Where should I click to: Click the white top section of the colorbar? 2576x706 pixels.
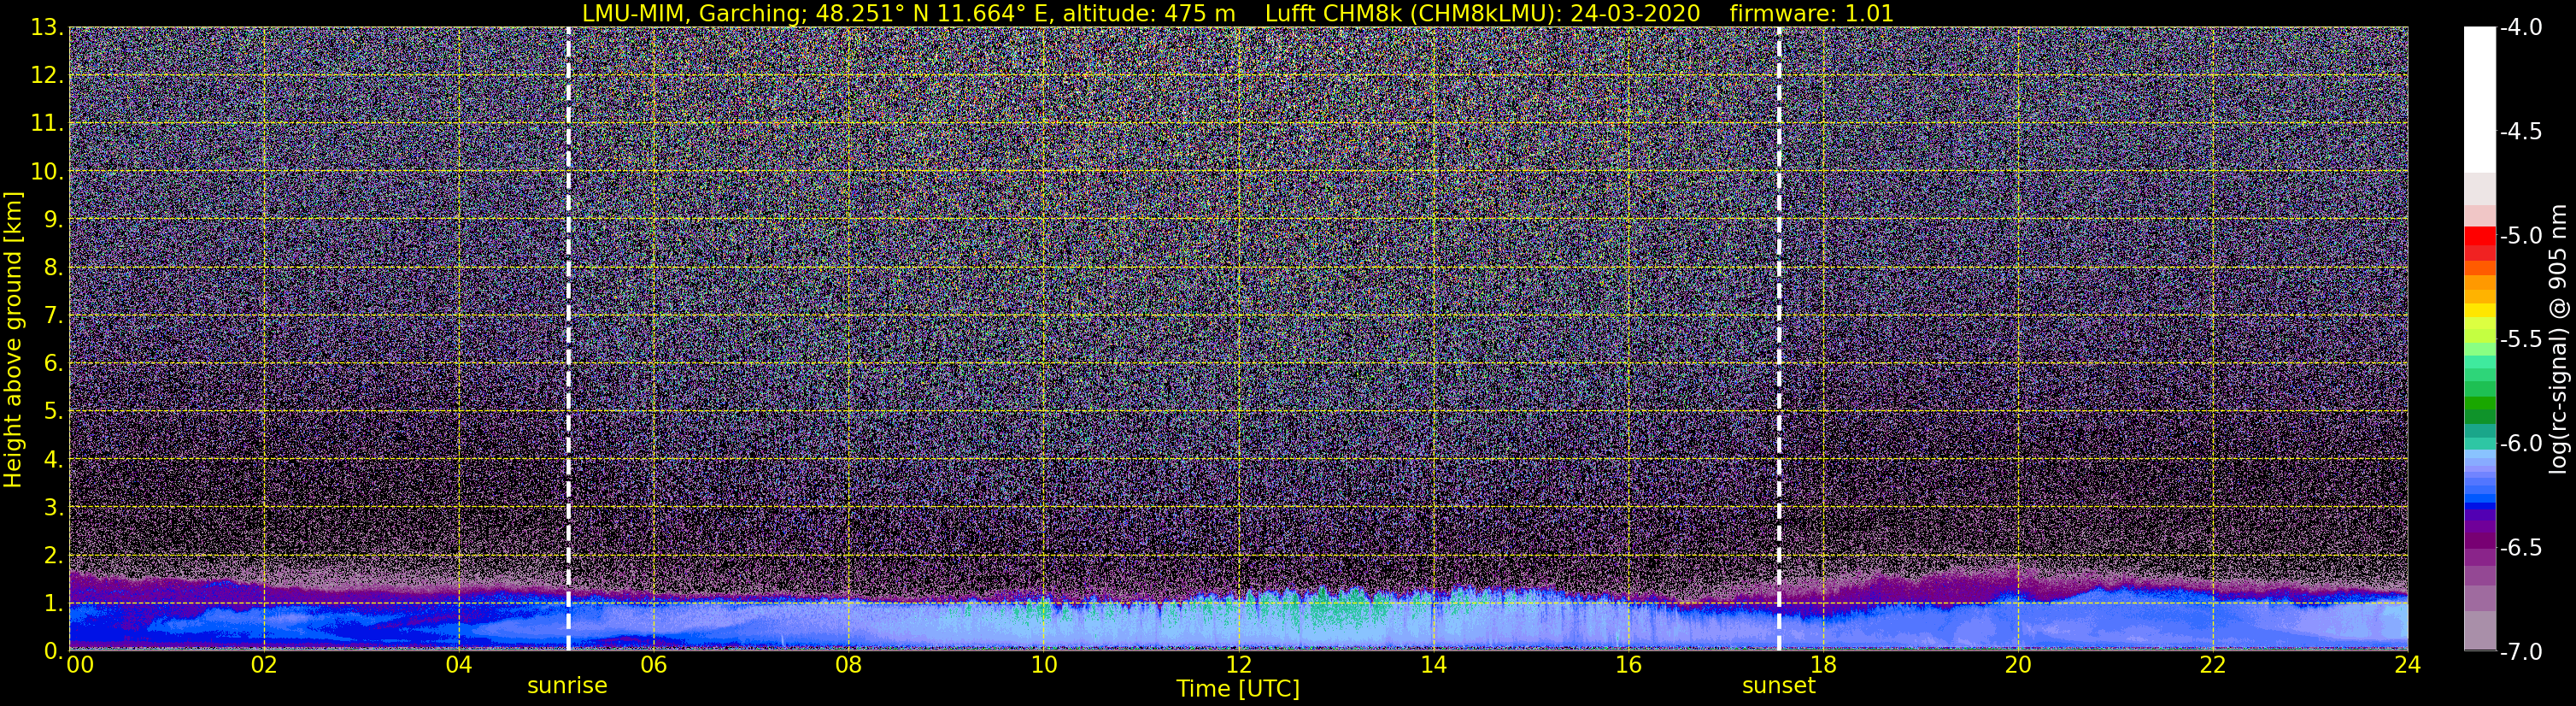(2479, 100)
